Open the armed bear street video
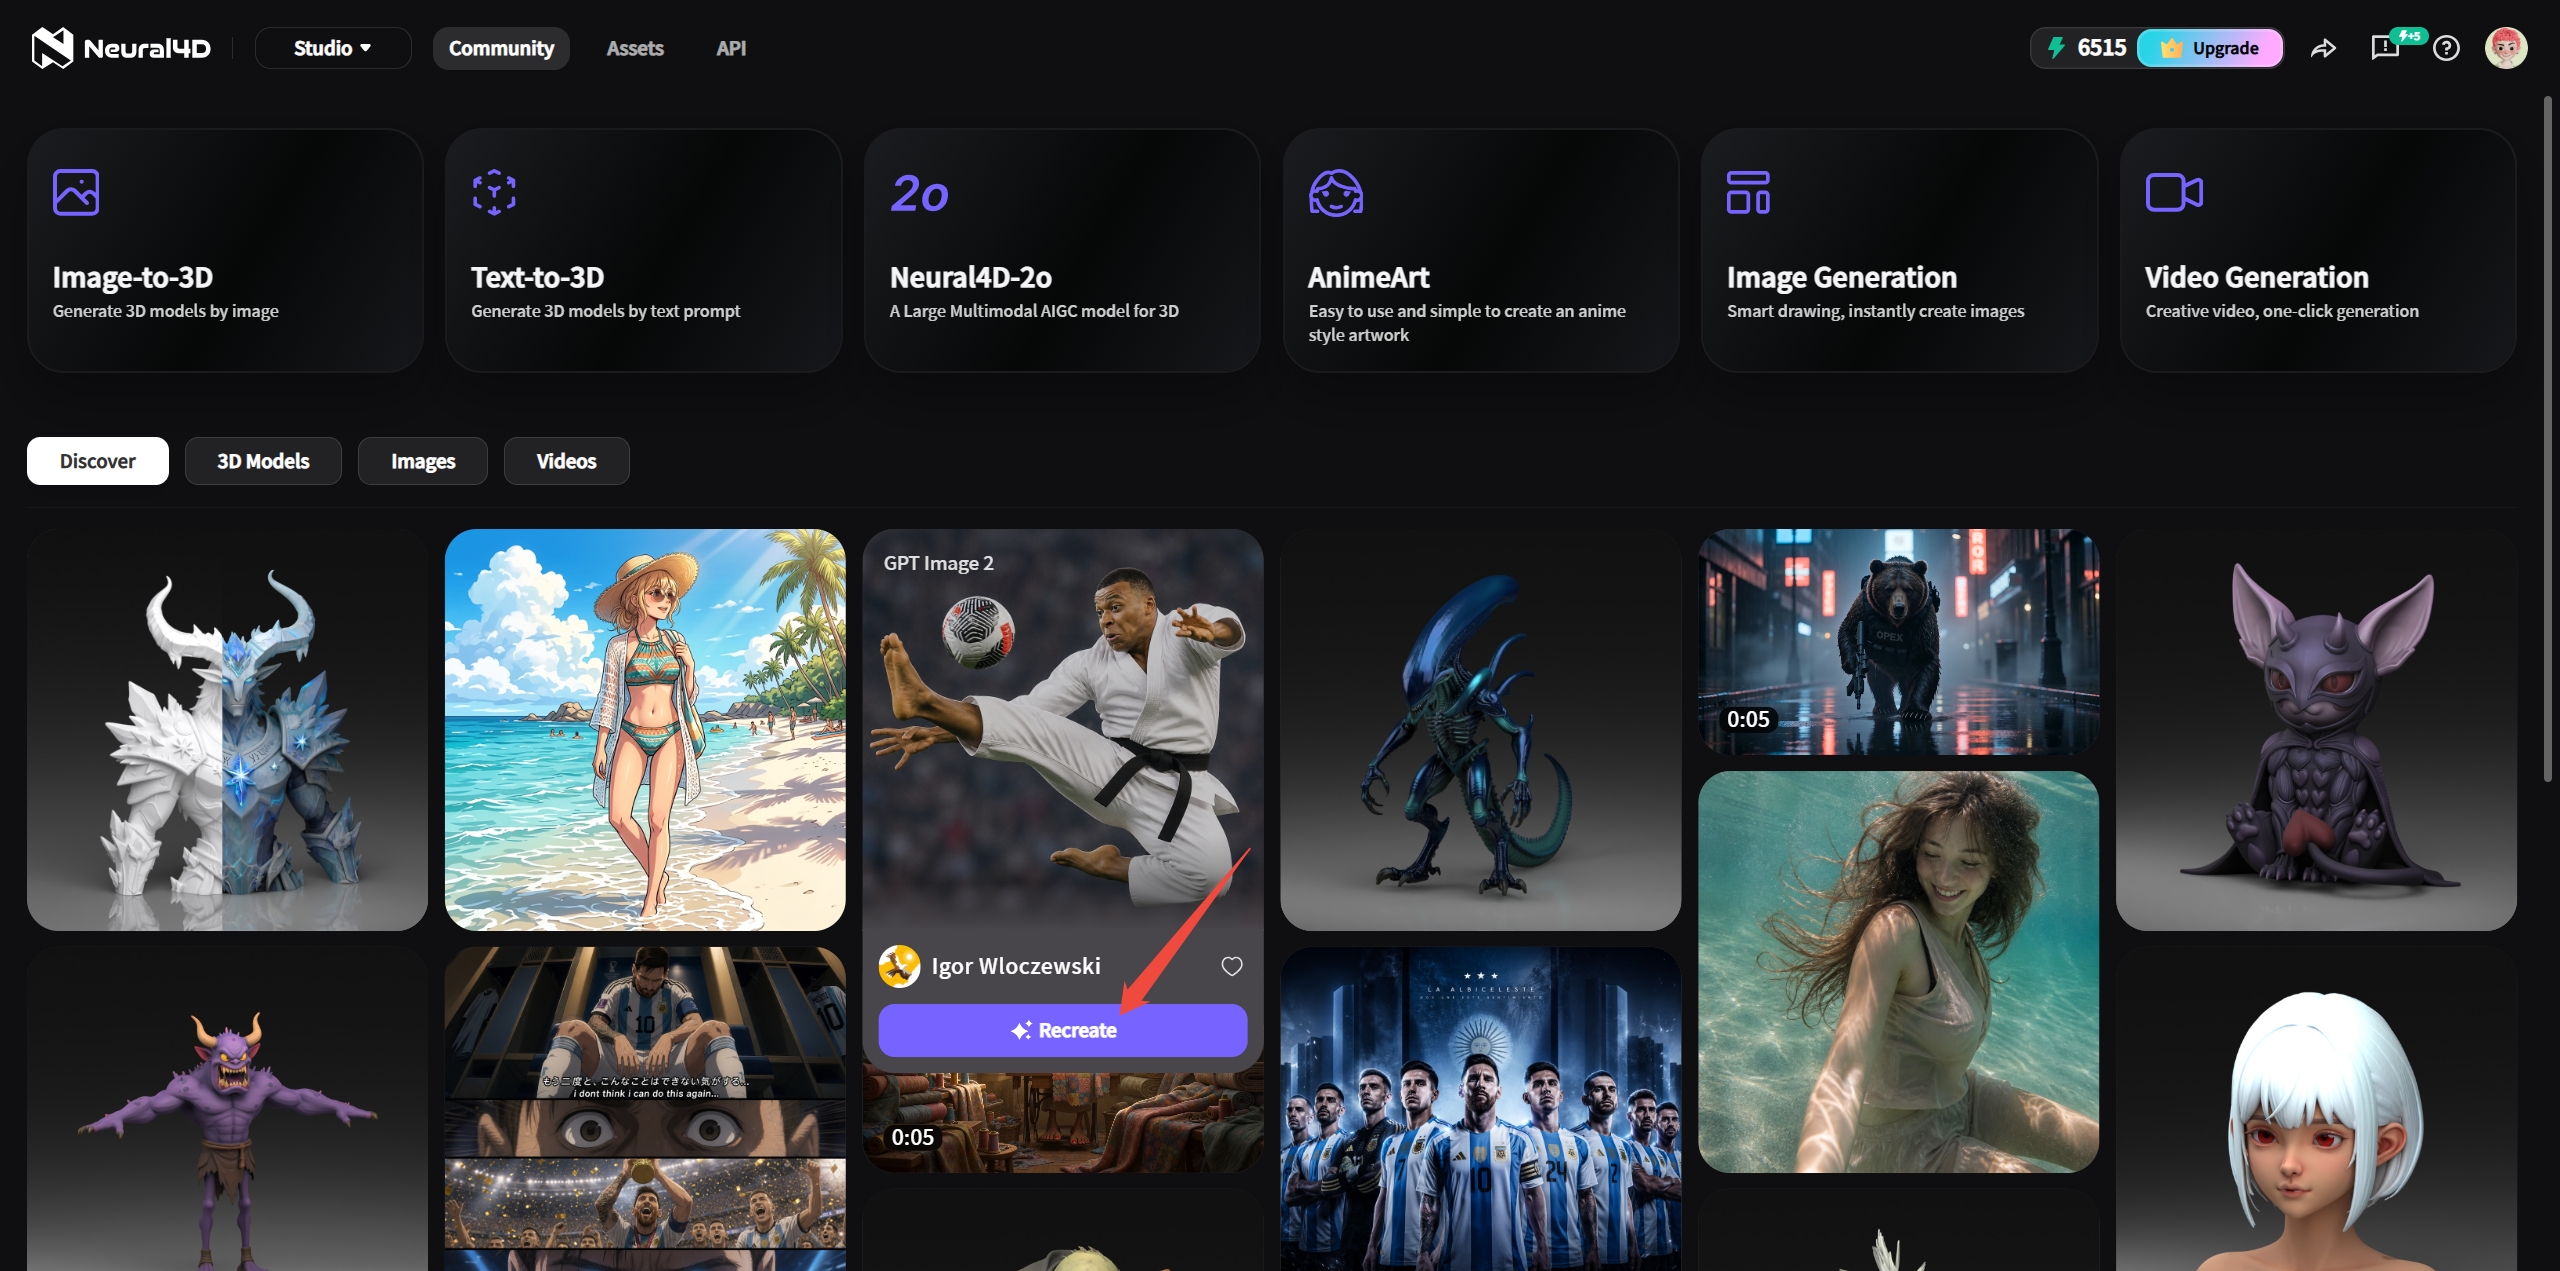2560x1271 pixels. pyautogui.click(x=1899, y=642)
